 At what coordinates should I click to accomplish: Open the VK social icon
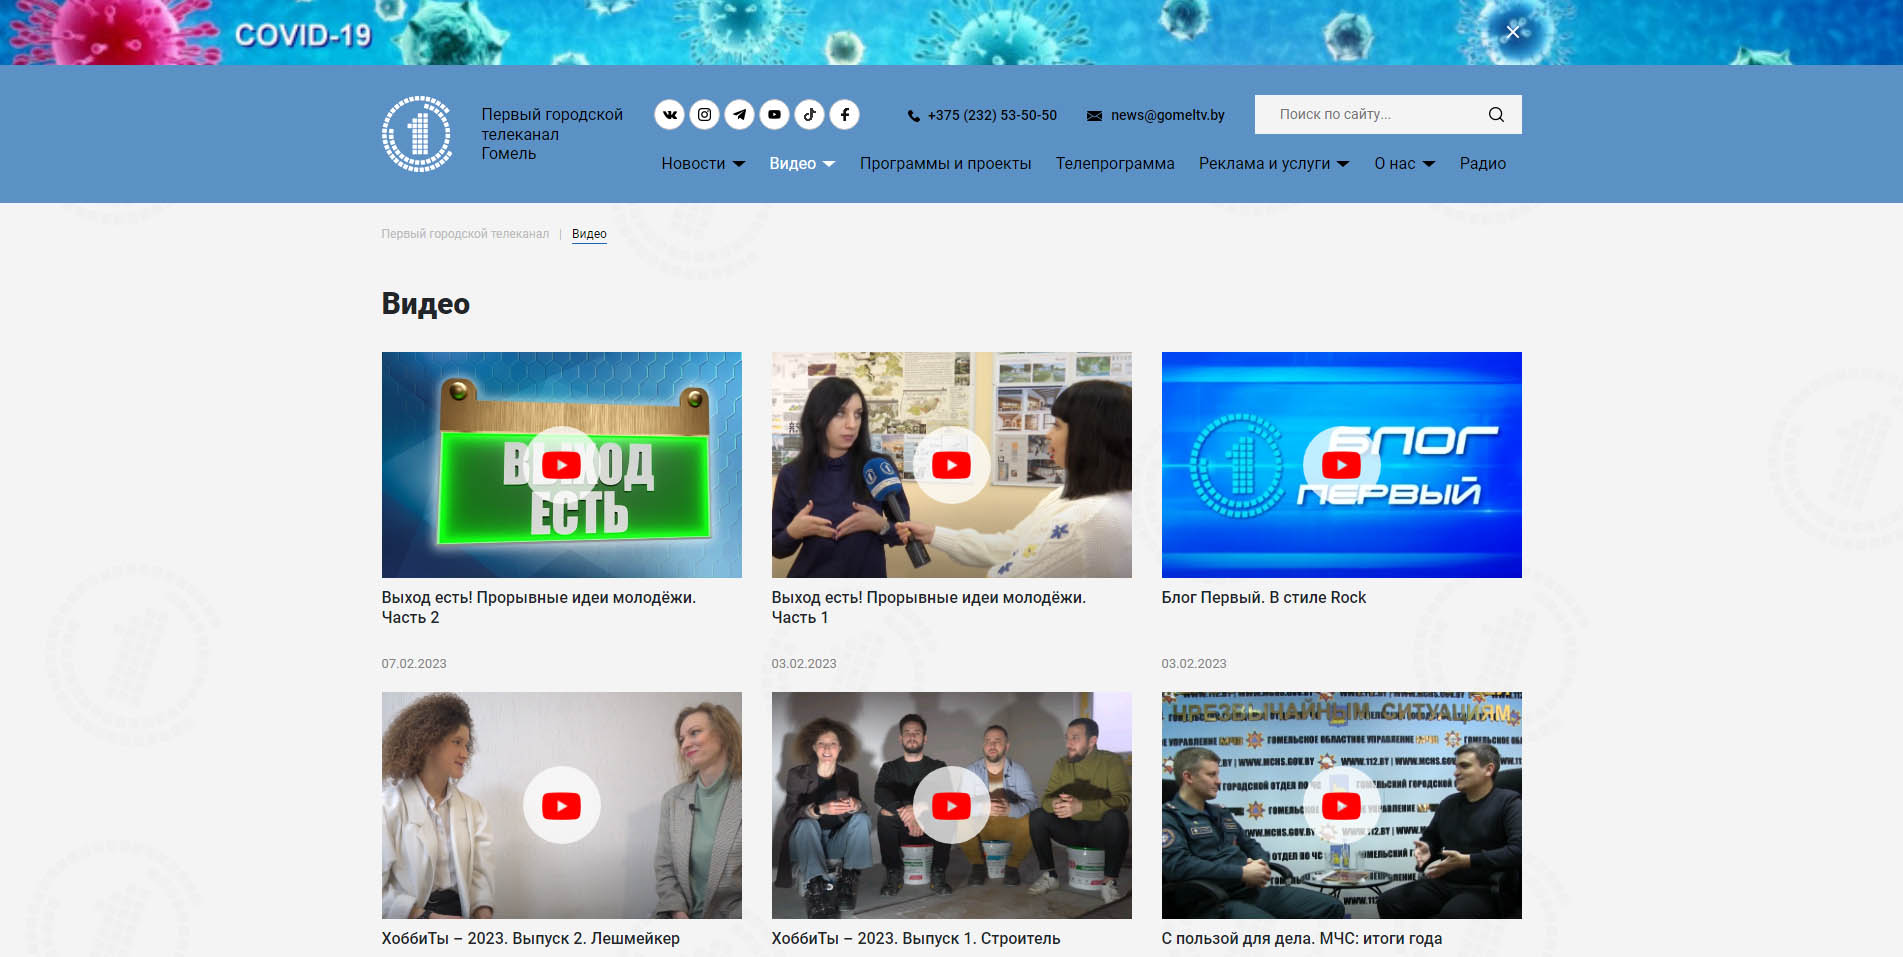pyautogui.click(x=670, y=115)
